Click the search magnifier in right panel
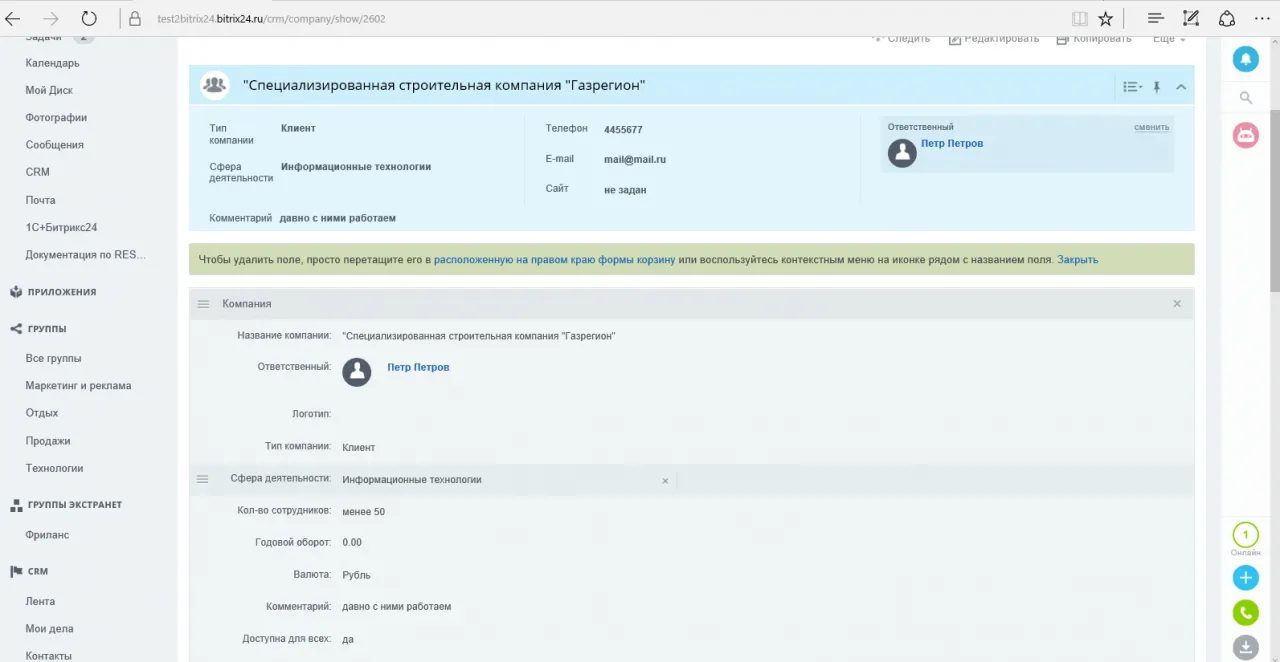 click(x=1245, y=98)
